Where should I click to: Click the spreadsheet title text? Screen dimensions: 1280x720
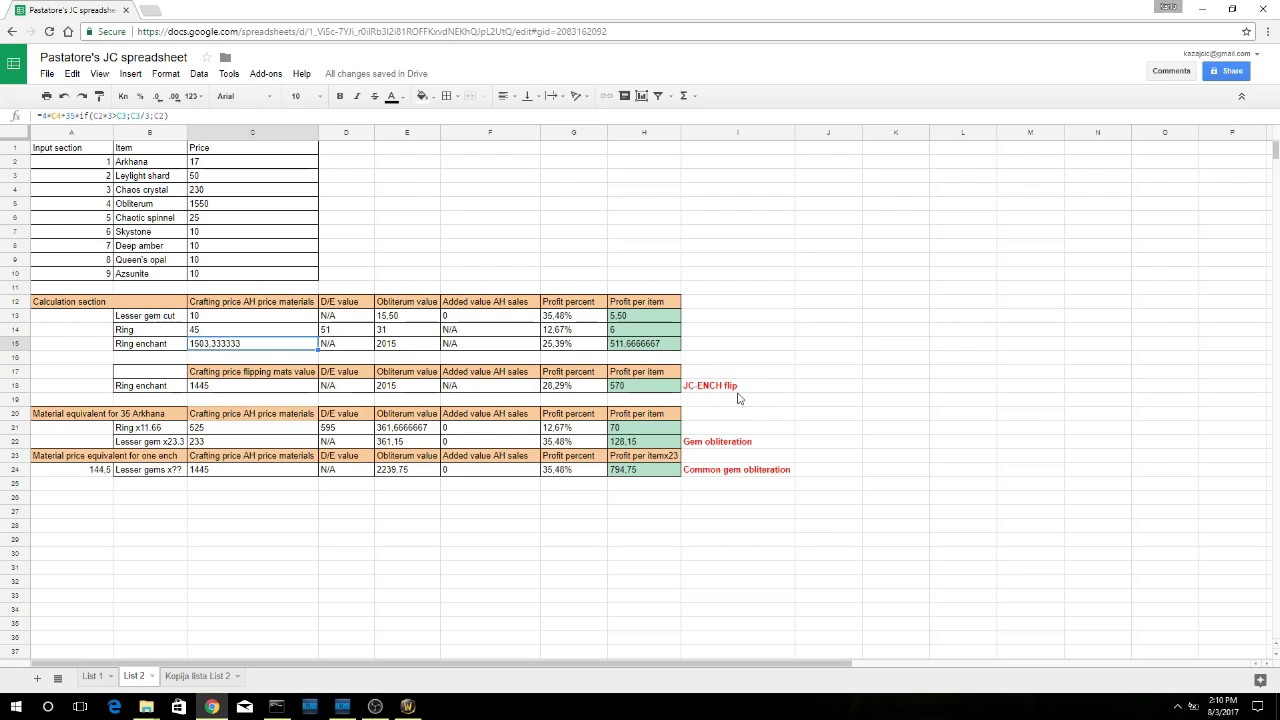coord(113,57)
